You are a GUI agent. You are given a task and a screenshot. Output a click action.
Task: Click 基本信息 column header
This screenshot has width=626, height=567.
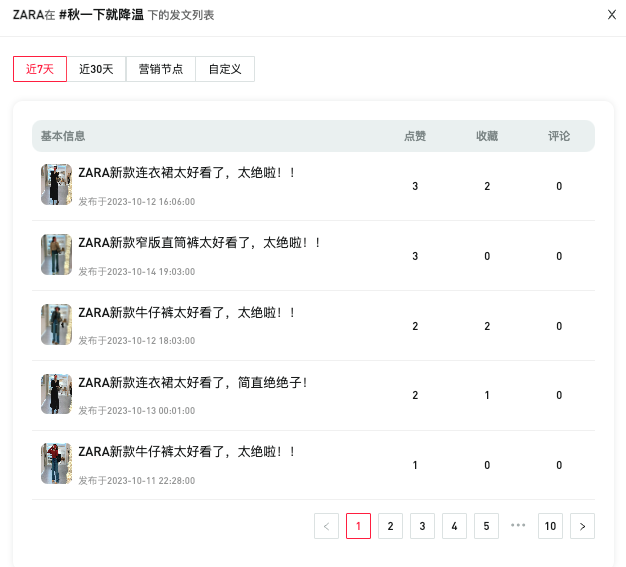(x=63, y=136)
